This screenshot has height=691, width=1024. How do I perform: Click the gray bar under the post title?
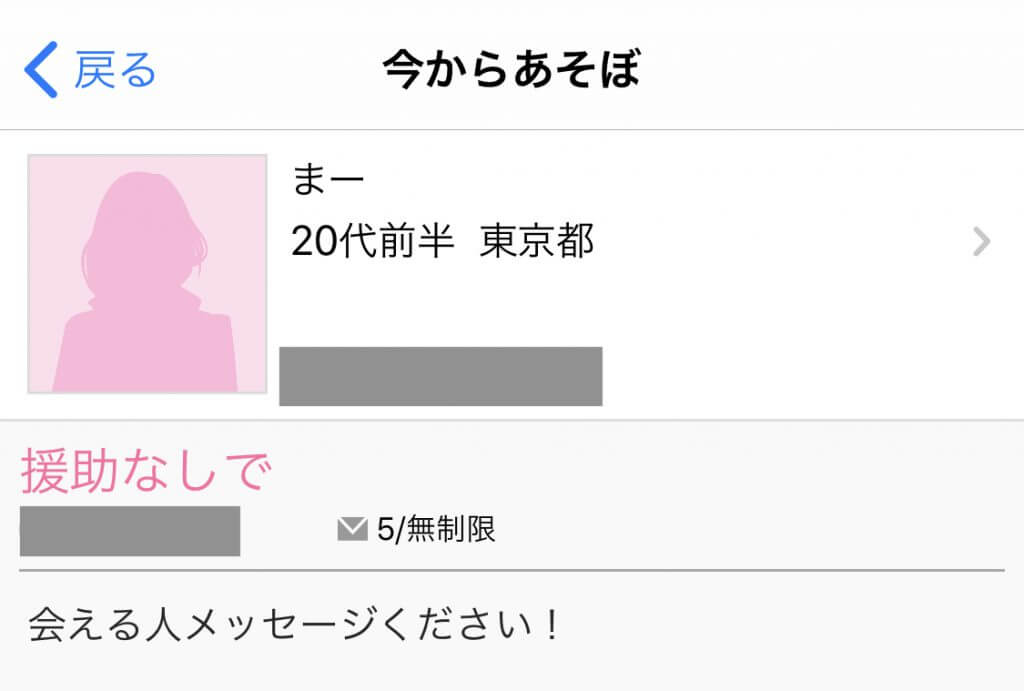coord(130,531)
